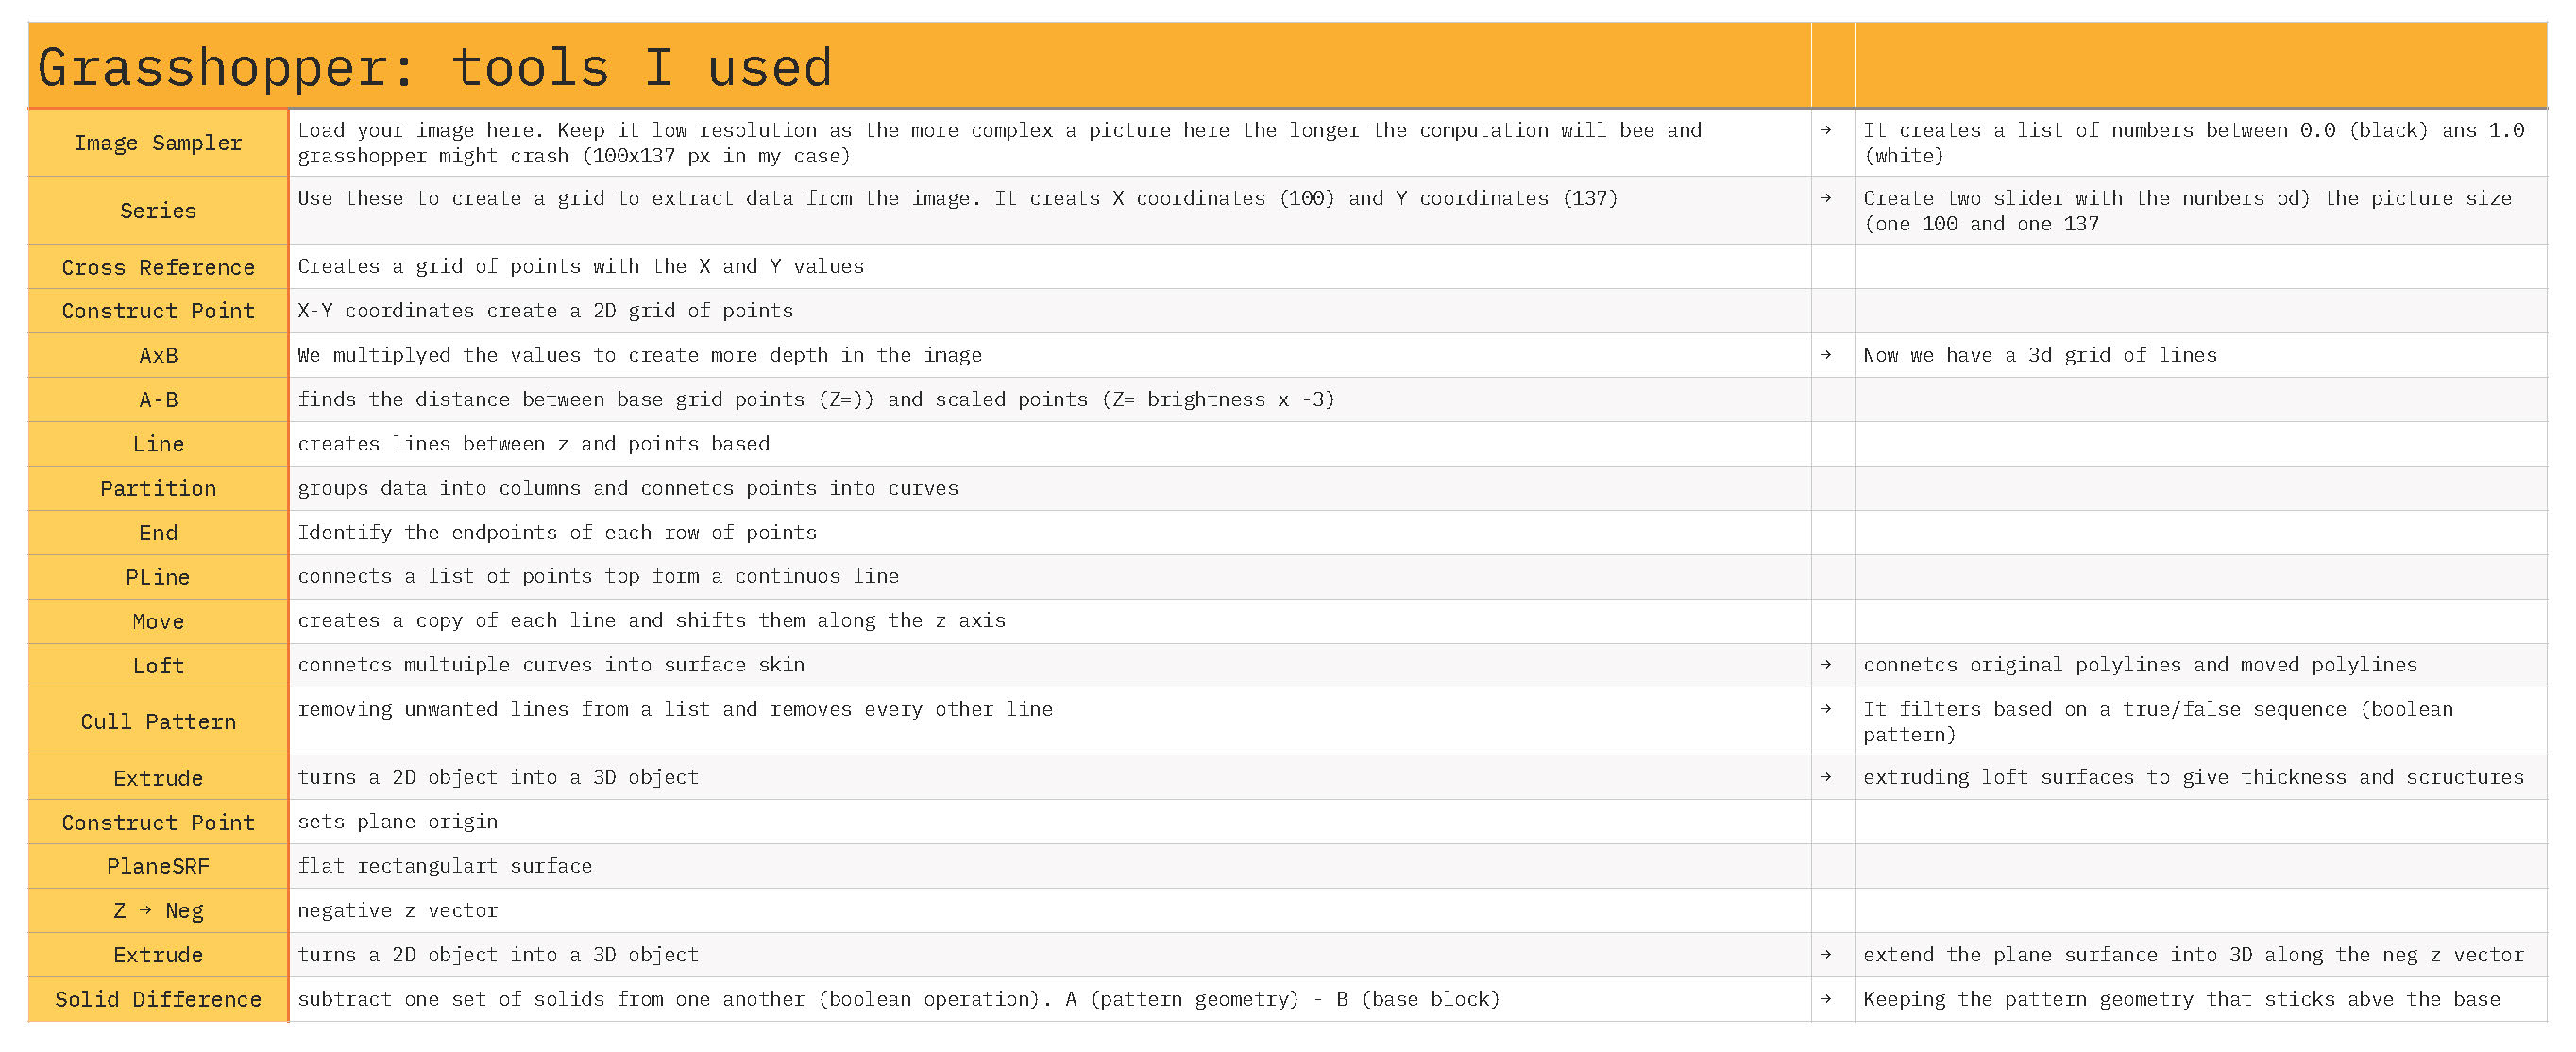Image resolution: width=2576 pixels, height=1052 pixels.
Task: Select the Partition label cell
Action: click(x=158, y=488)
